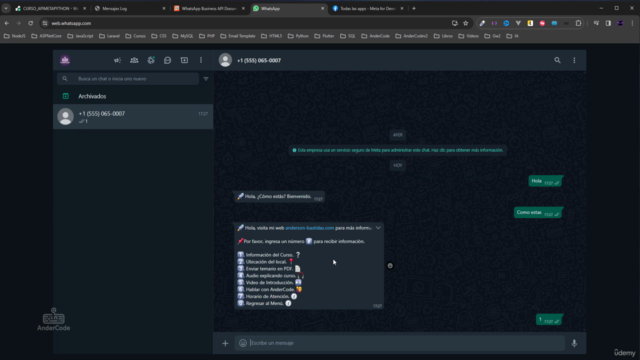Image resolution: width=640 pixels, height=360 pixels.
Task: Install app icon in address bar
Action: click(454, 23)
